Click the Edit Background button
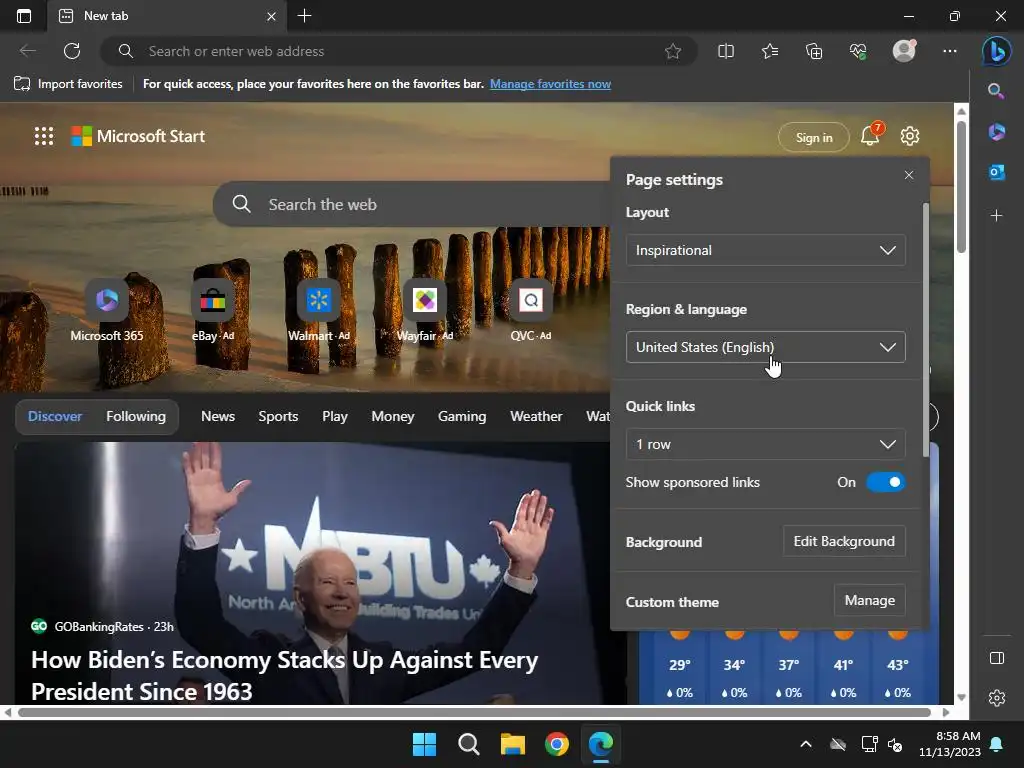Image resolution: width=1024 pixels, height=768 pixels. (844, 541)
